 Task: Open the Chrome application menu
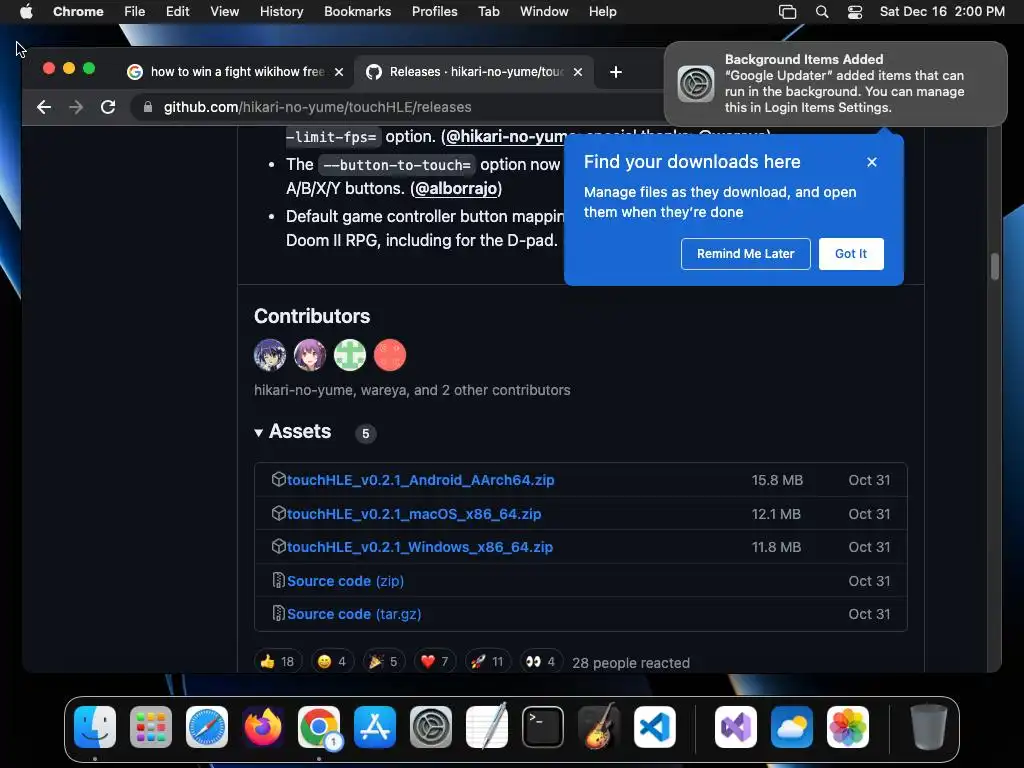point(78,12)
